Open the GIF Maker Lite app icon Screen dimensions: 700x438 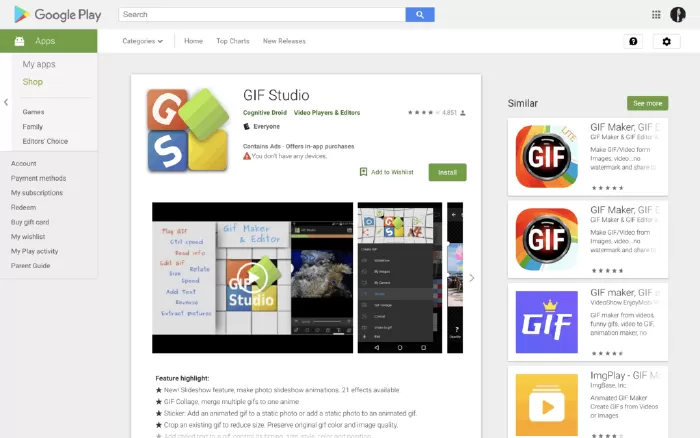click(546, 157)
